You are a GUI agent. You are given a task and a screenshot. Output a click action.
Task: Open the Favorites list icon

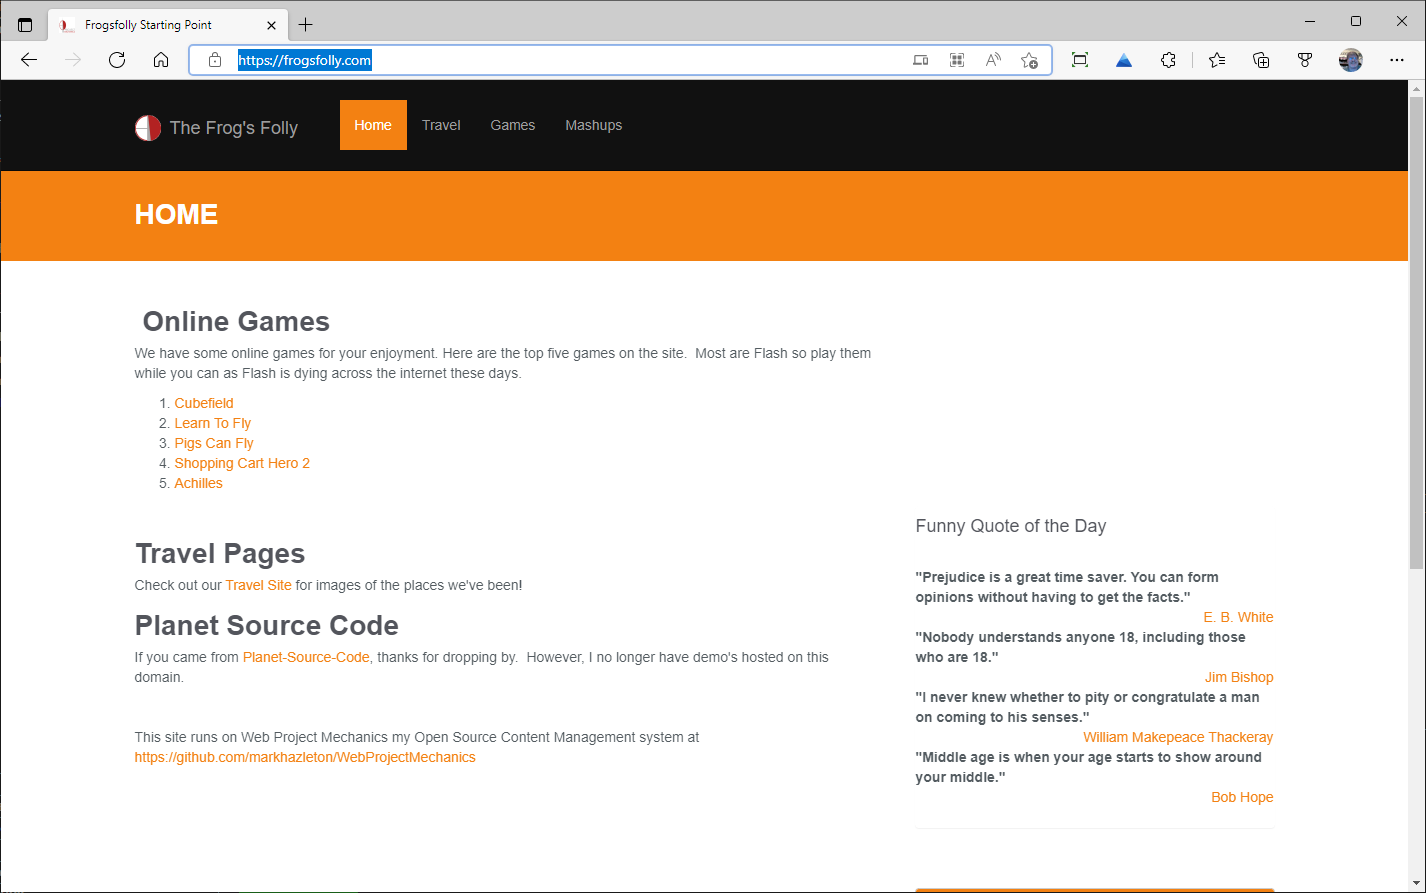point(1216,60)
